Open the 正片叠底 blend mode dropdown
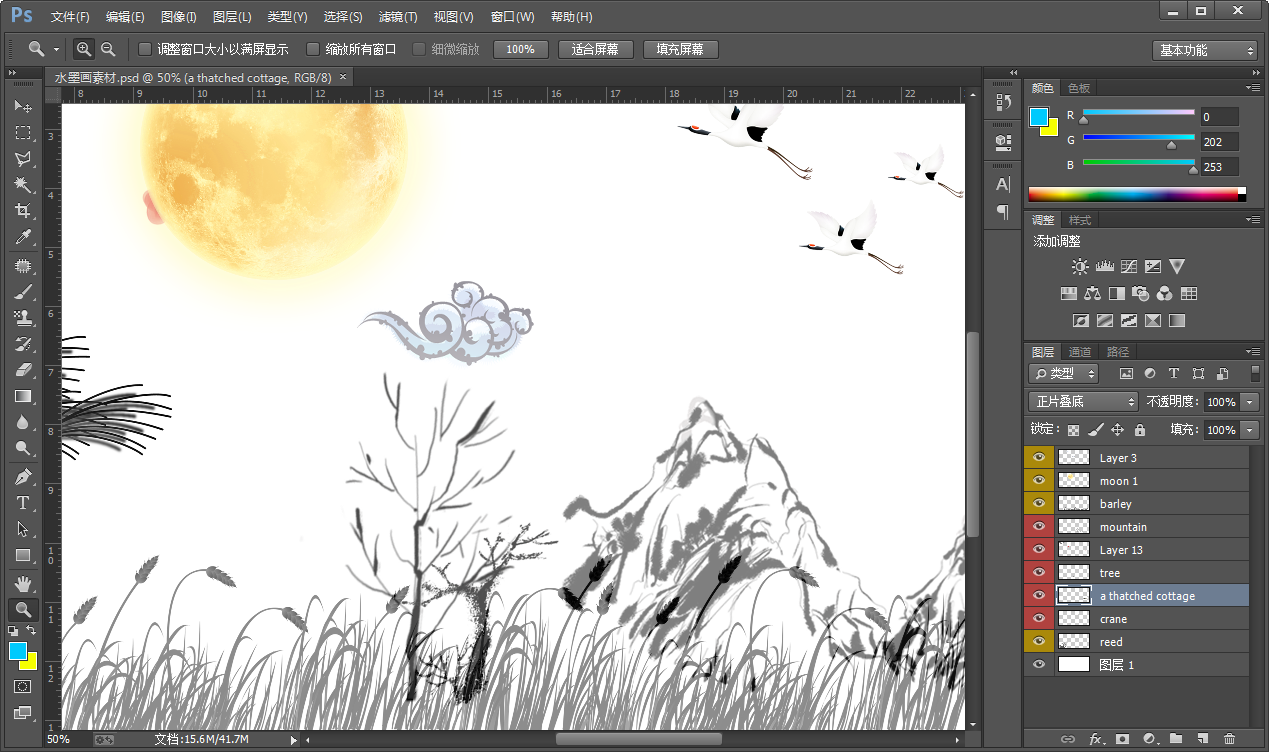This screenshot has width=1269, height=752. (x=1084, y=401)
